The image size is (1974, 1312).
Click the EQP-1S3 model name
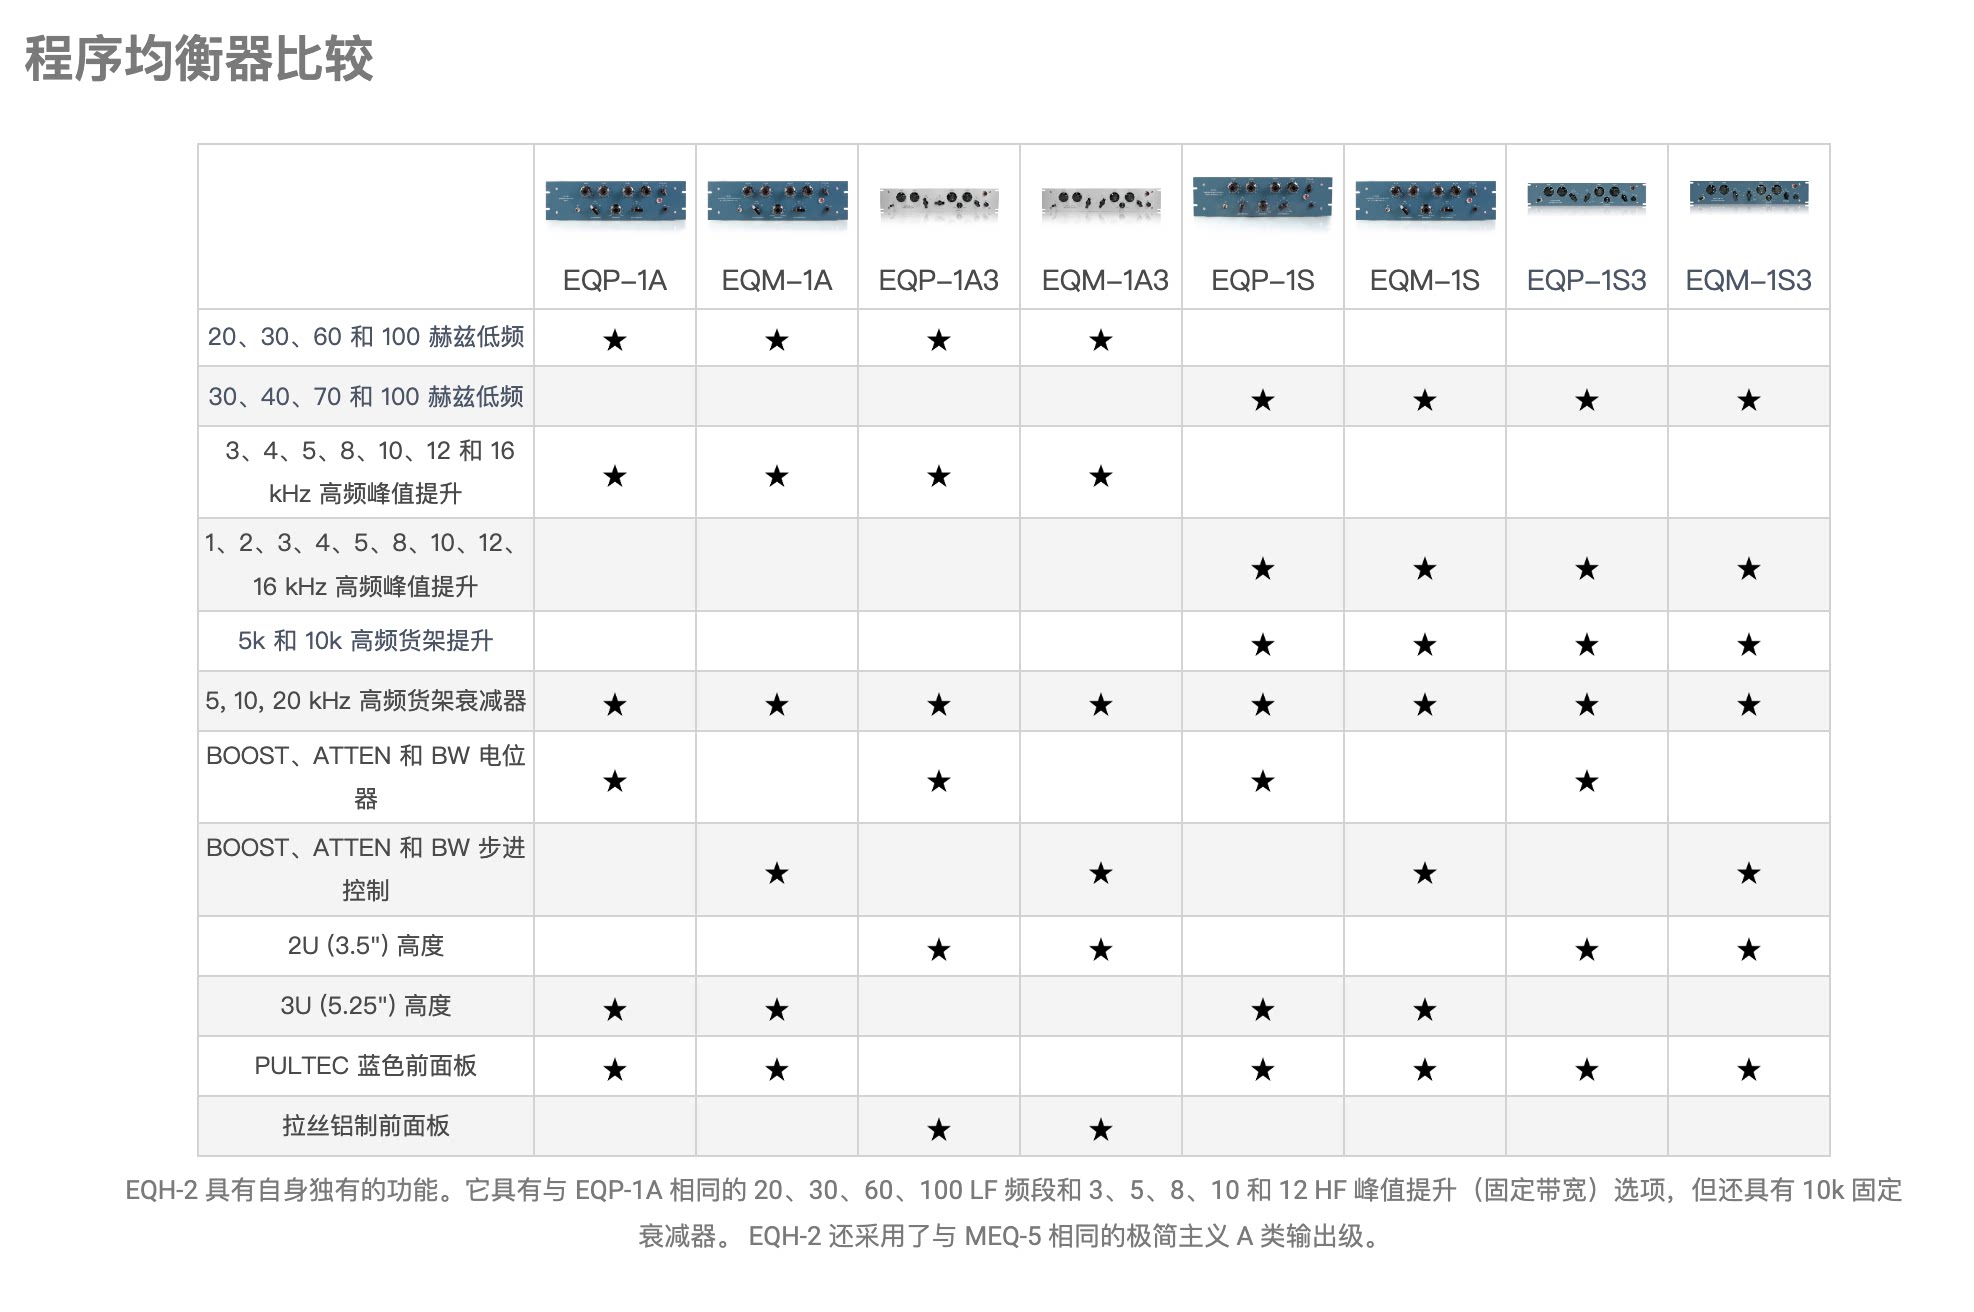(1587, 280)
